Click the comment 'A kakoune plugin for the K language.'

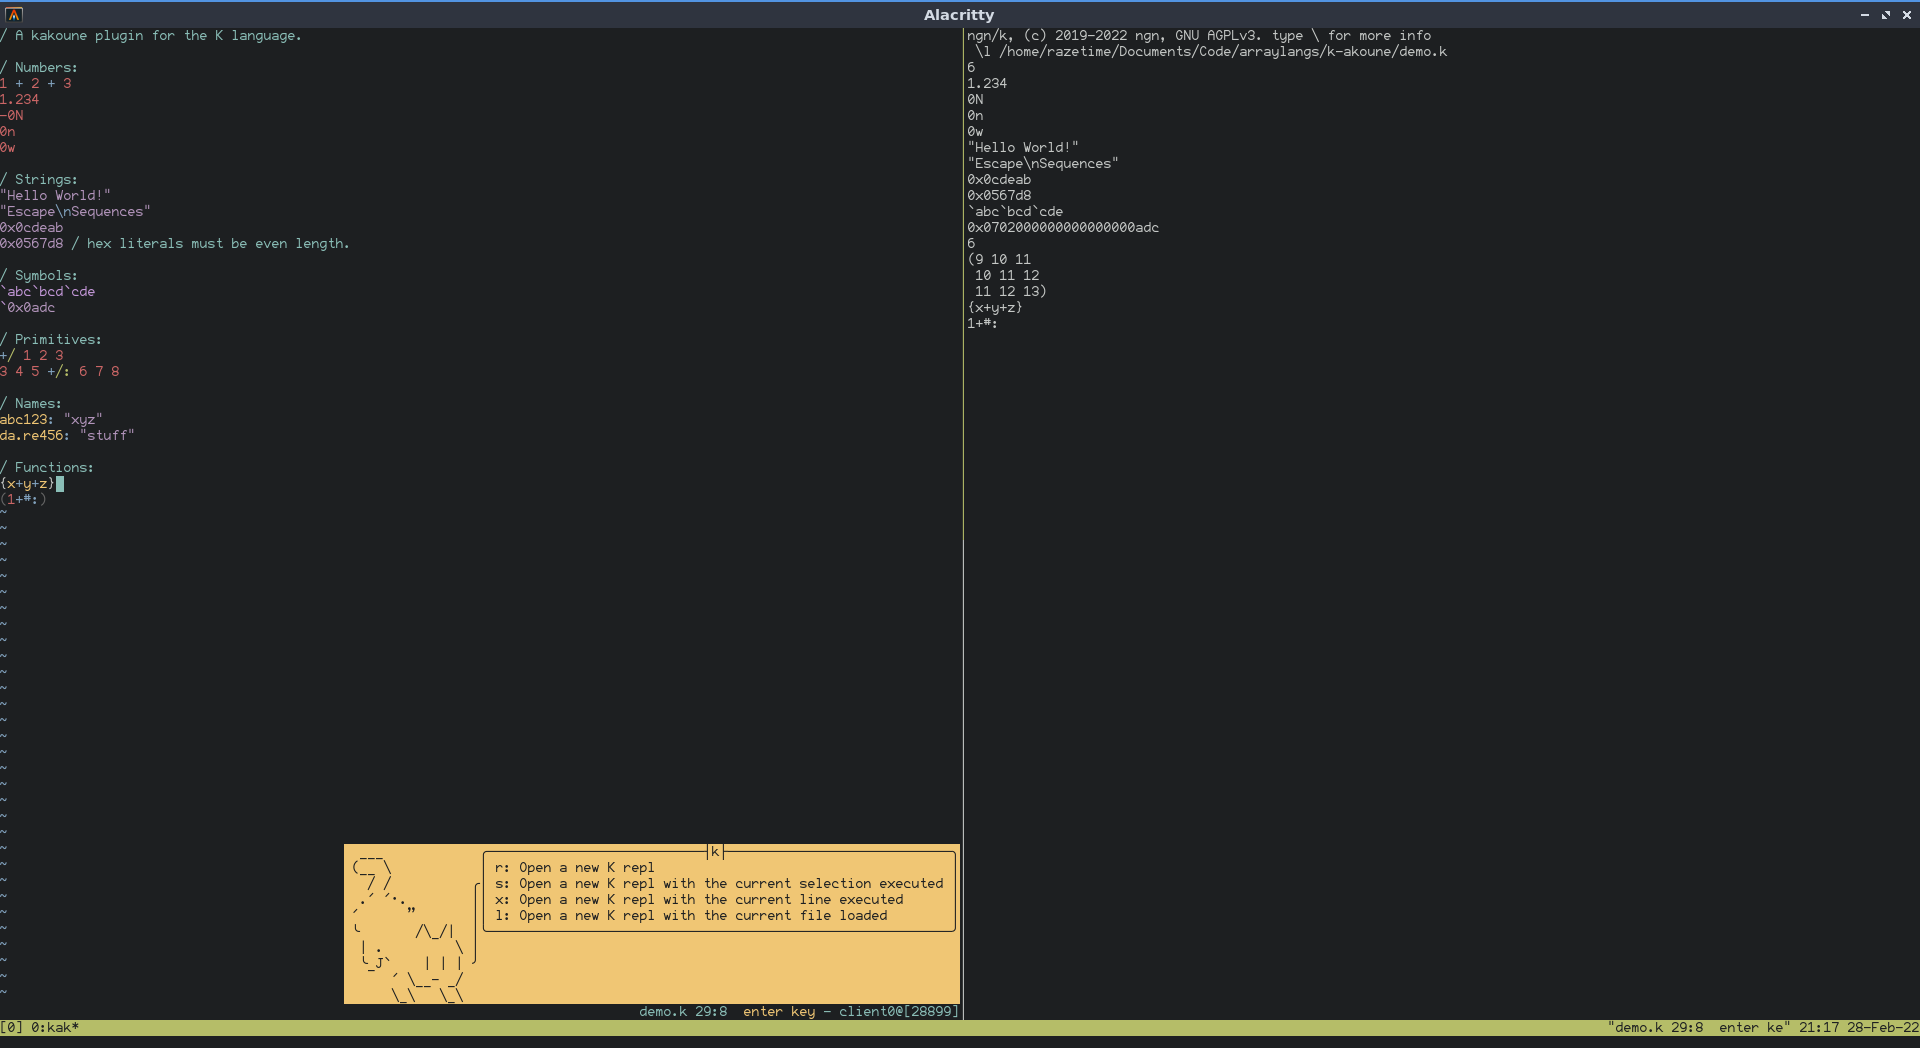[158, 36]
